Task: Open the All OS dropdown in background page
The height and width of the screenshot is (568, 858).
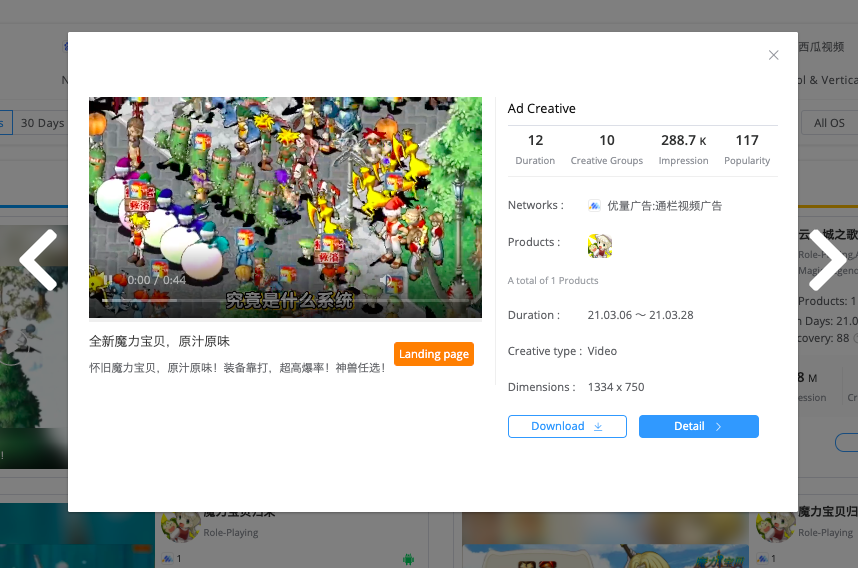Action: (x=829, y=123)
